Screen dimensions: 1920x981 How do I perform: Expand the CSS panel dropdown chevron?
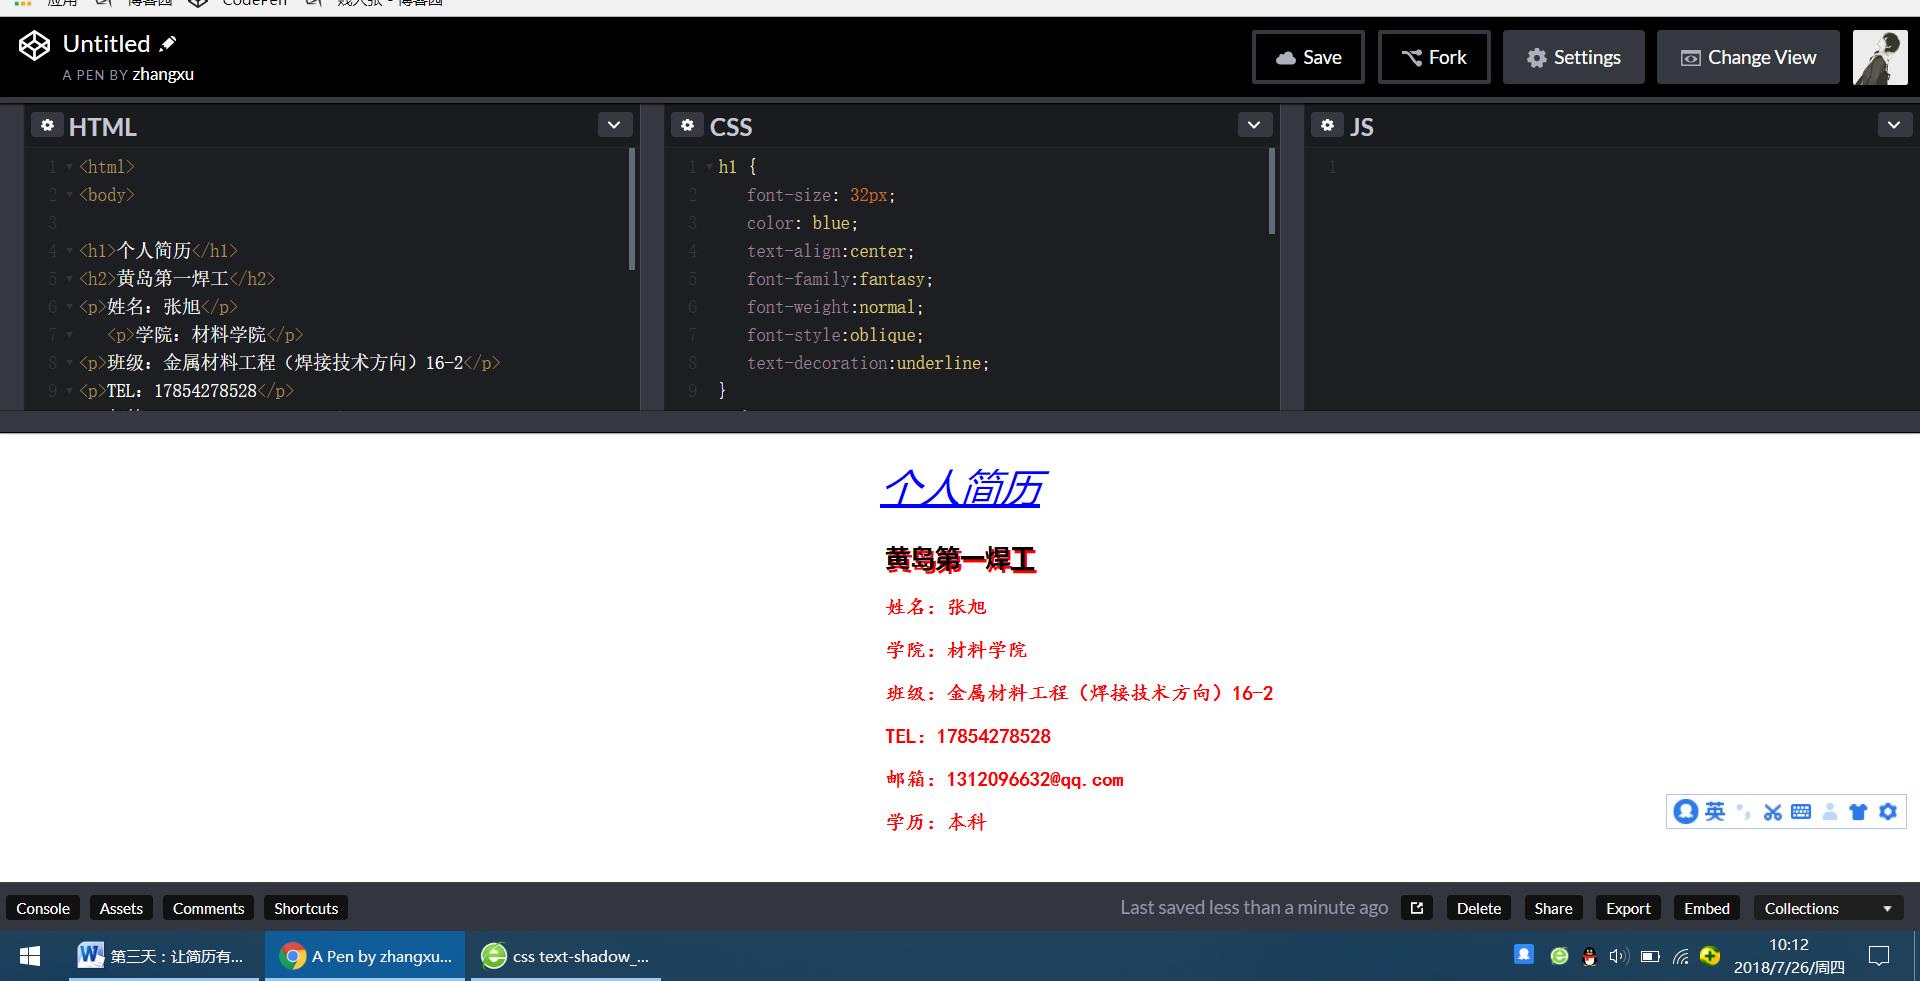pos(1254,125)
